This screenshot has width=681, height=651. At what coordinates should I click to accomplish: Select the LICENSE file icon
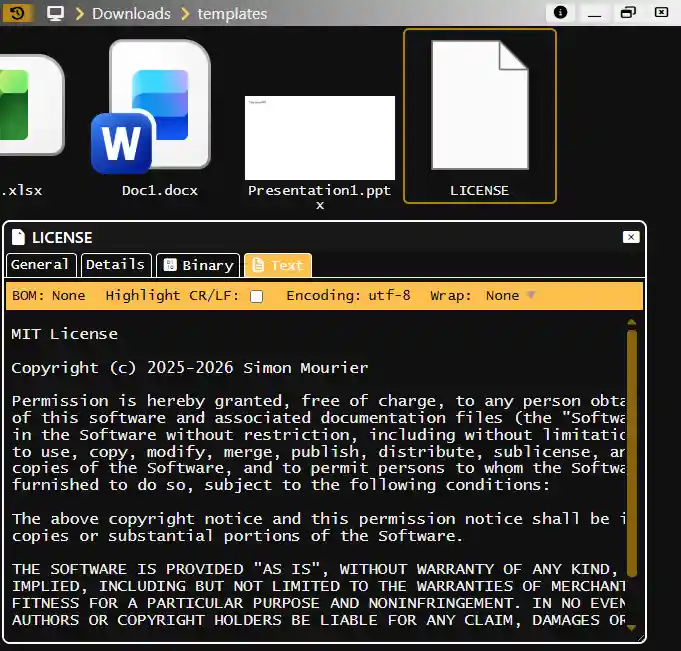tap(480, 105)
